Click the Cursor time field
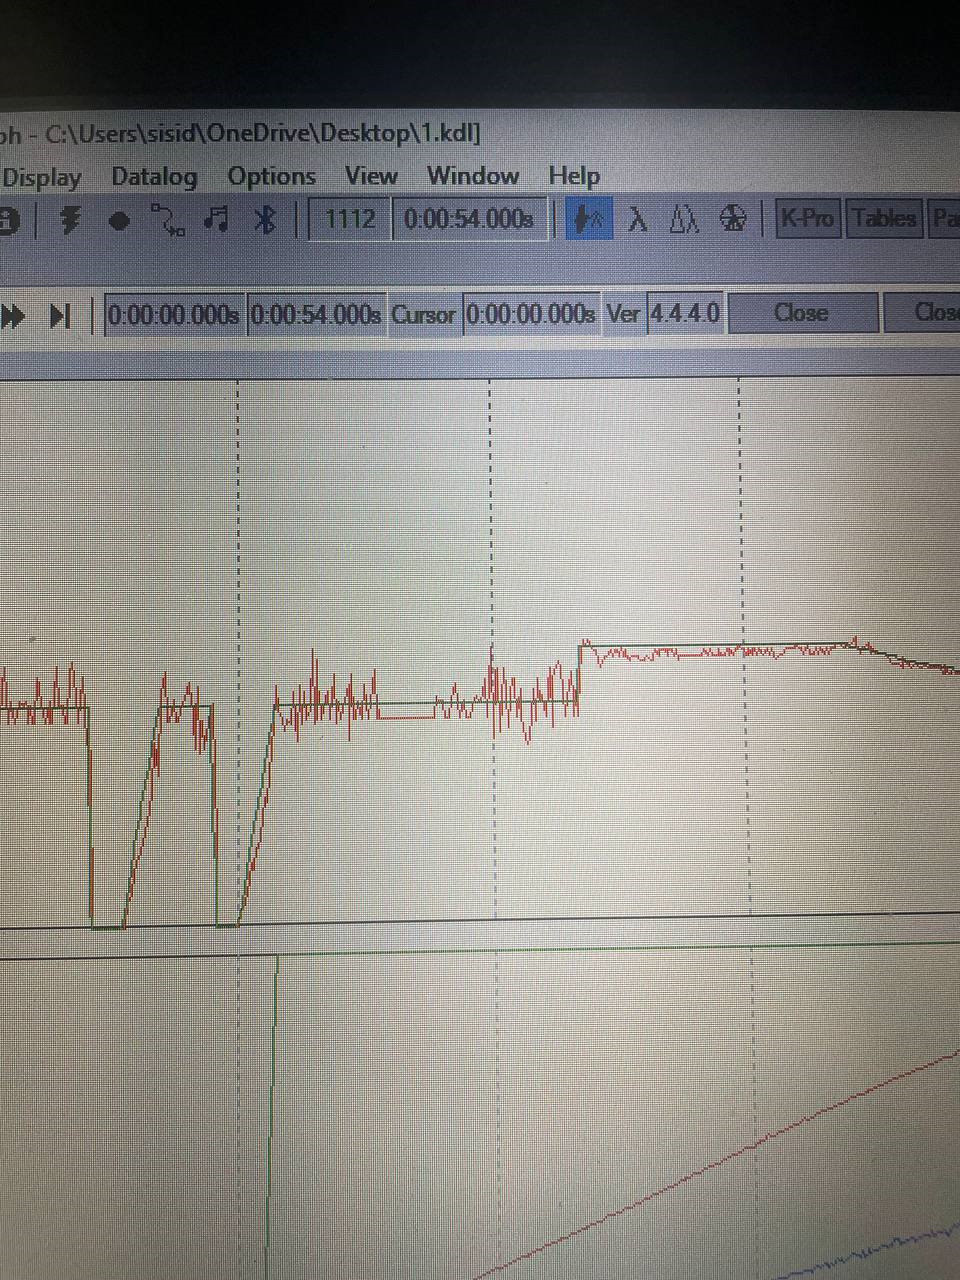 [532, 314]
